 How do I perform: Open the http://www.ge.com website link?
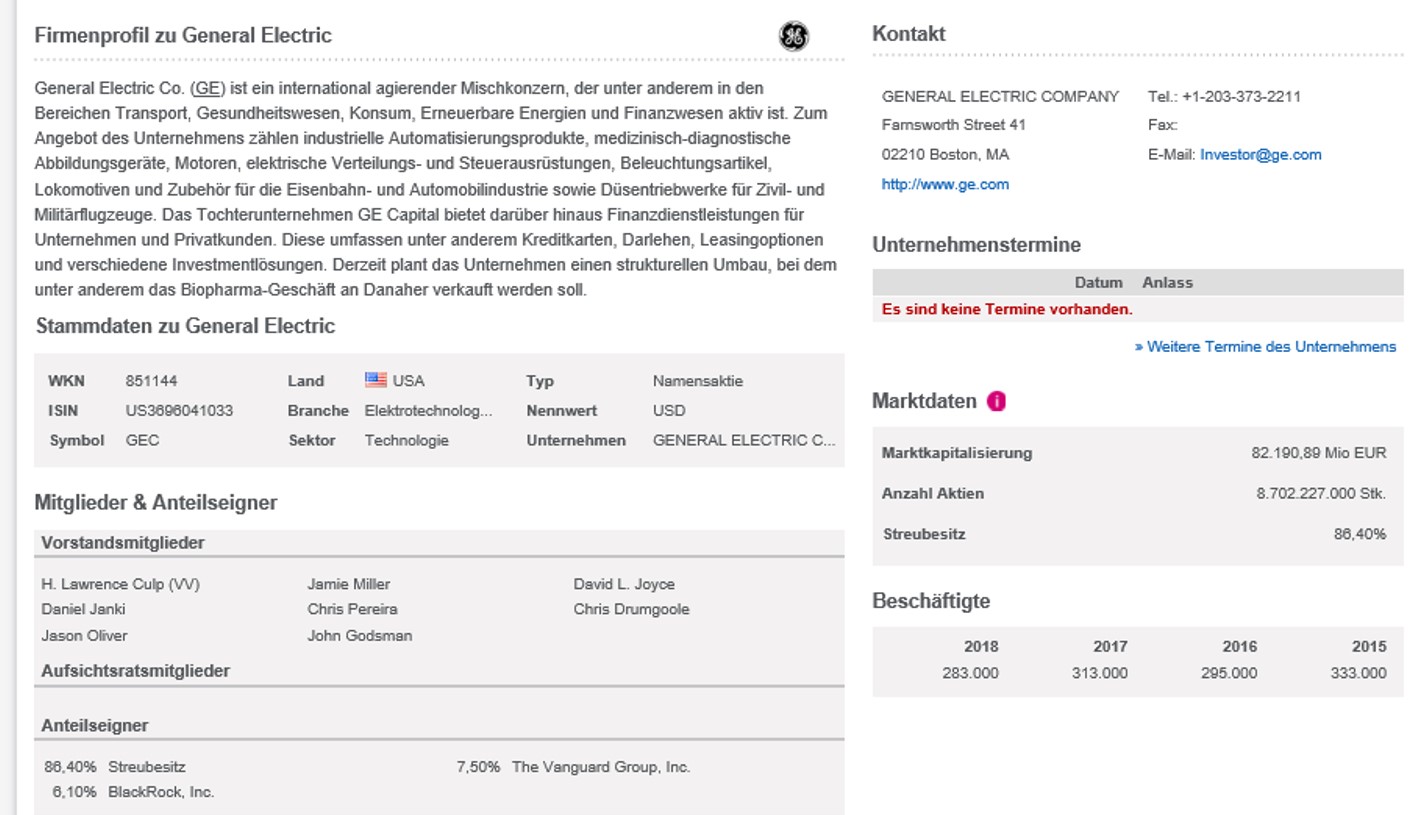(x=945, y=184)
